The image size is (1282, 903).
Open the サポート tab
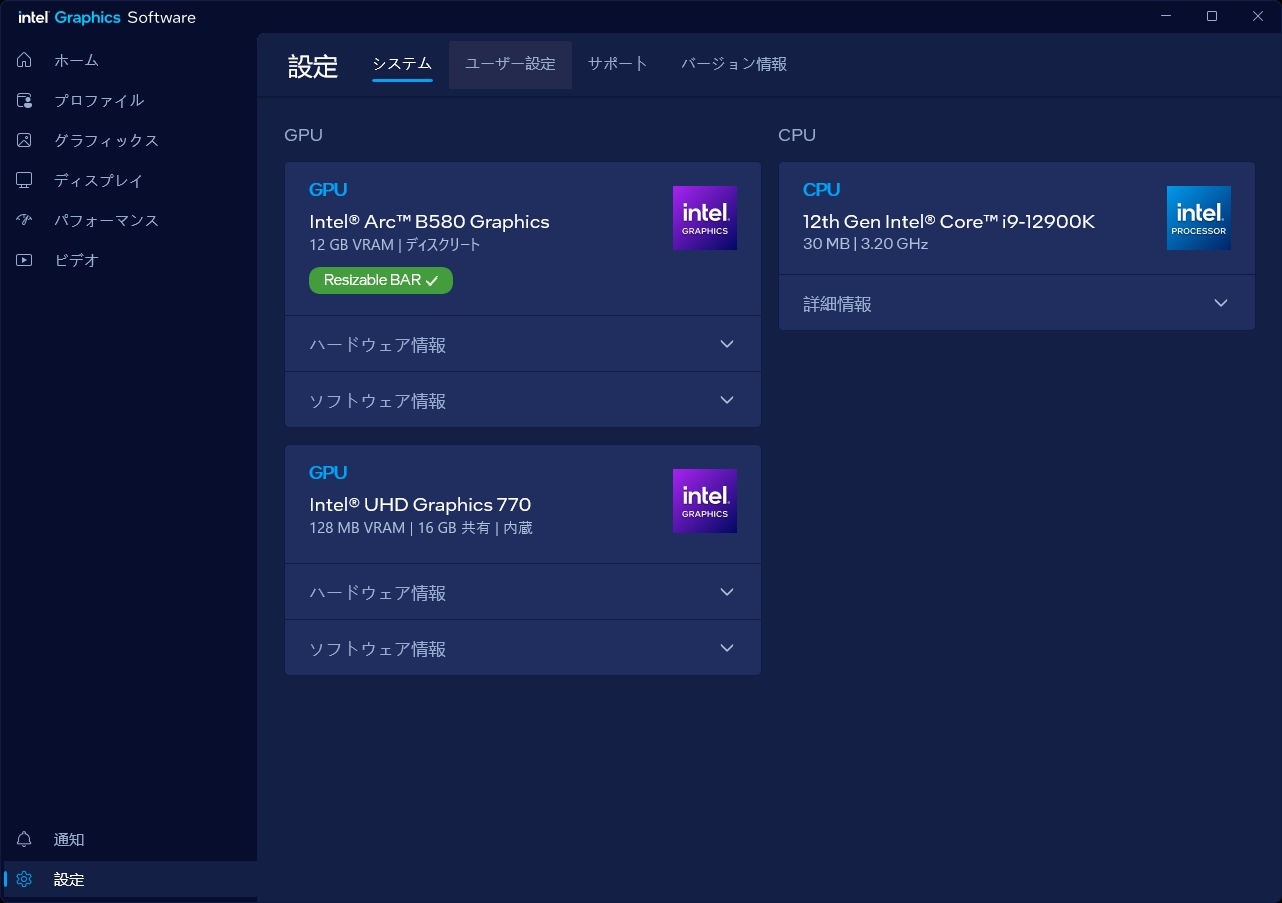click(x=618, y=64)
